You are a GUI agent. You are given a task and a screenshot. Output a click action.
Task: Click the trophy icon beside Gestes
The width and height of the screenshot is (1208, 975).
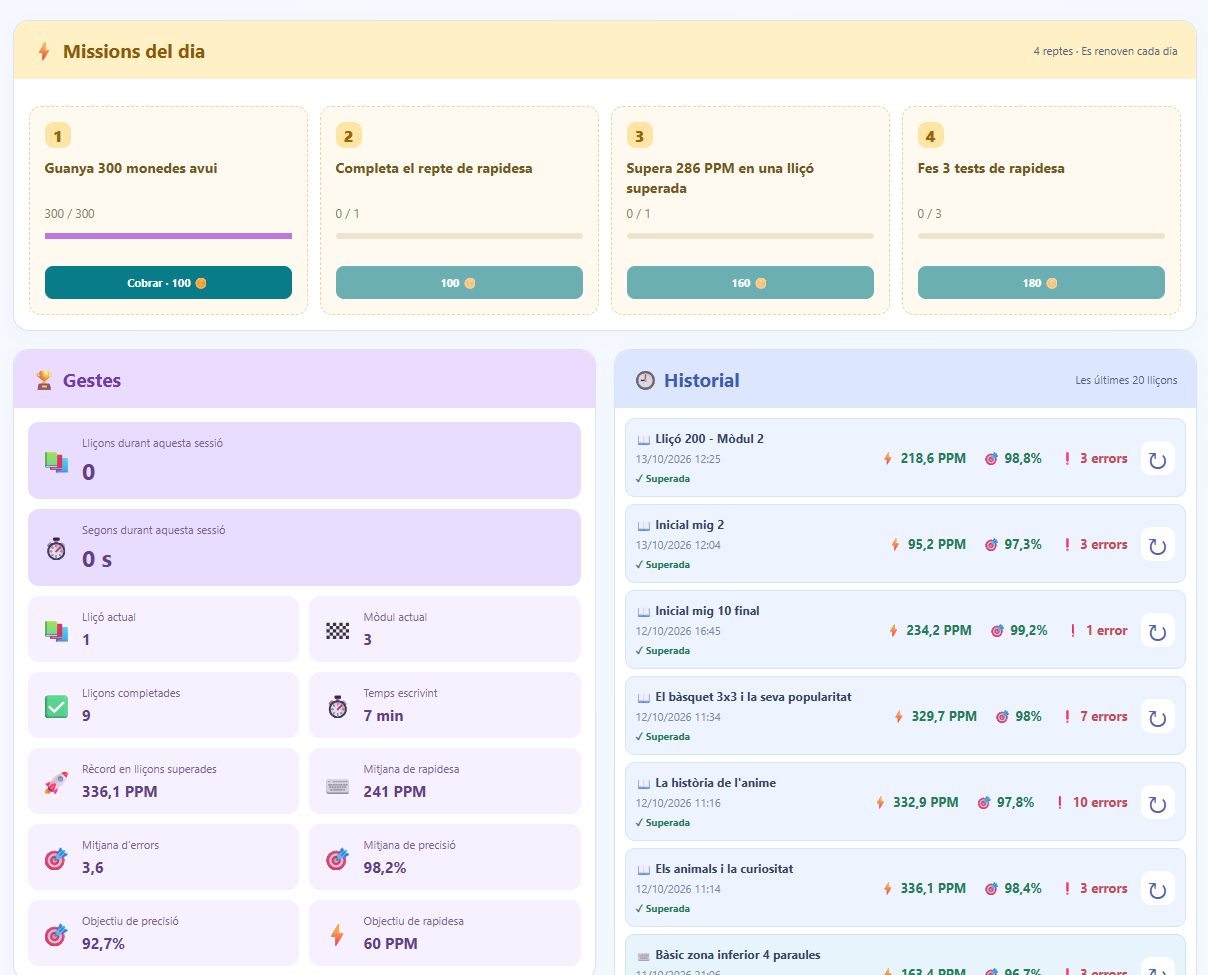point(44,380)
